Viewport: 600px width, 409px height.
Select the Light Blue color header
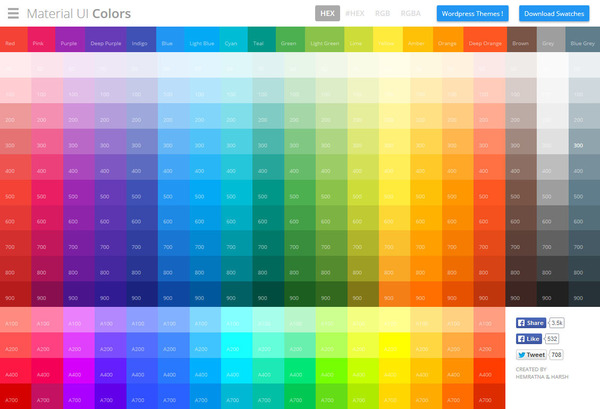click(x=202, y=39)
